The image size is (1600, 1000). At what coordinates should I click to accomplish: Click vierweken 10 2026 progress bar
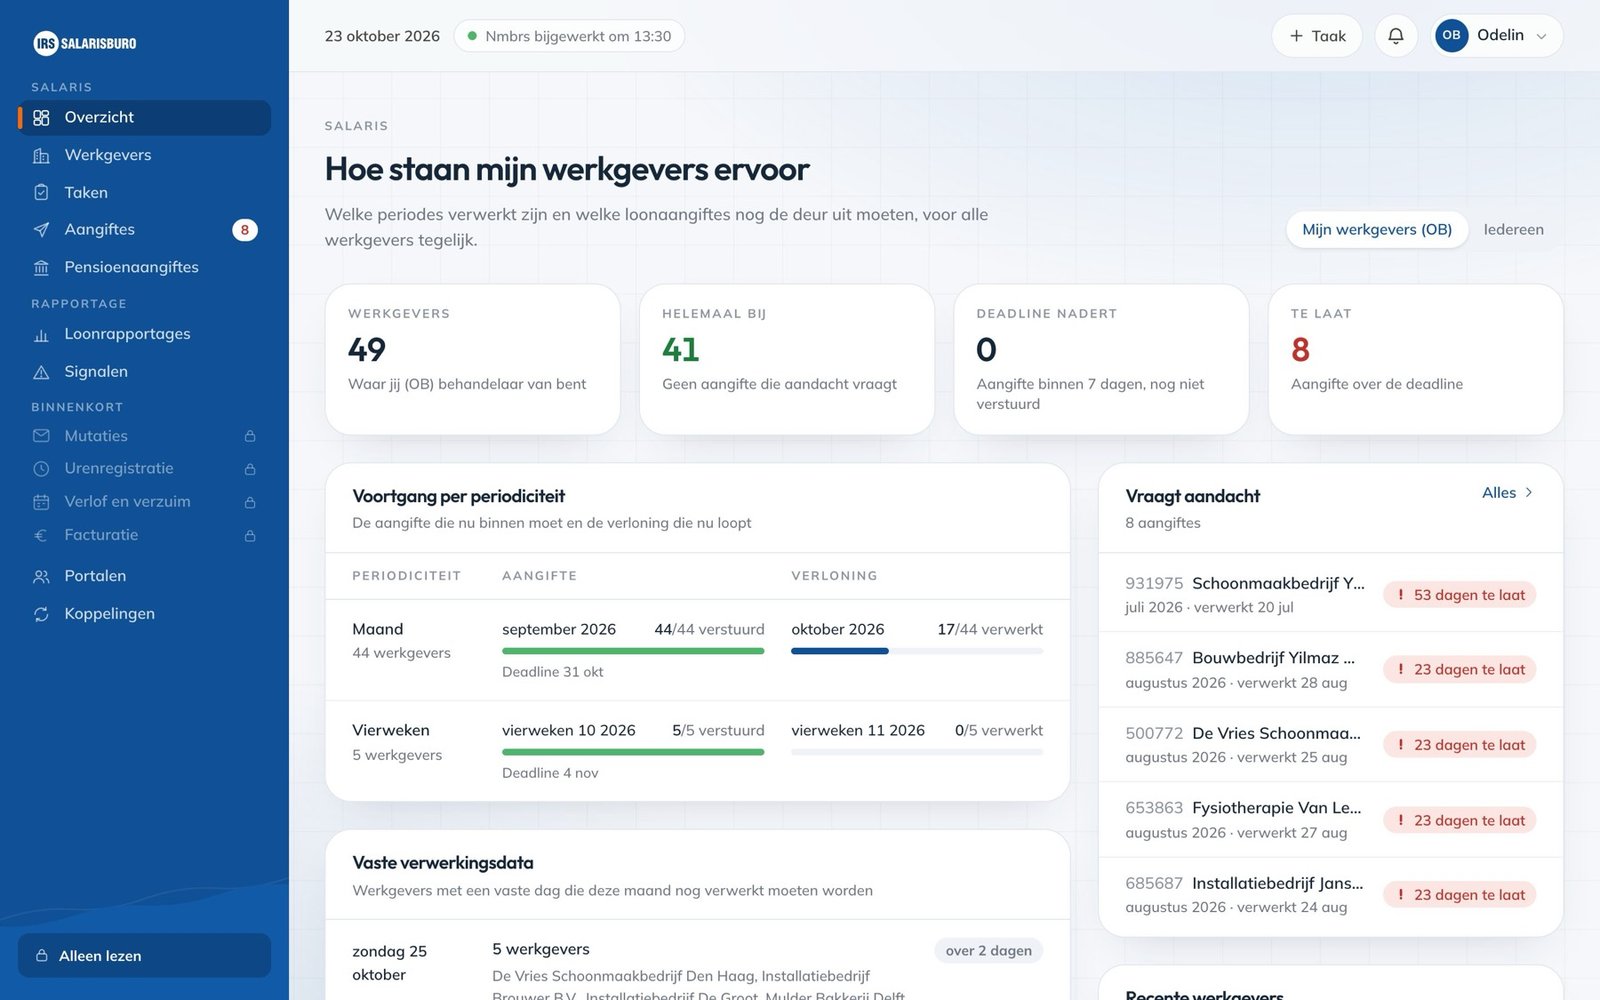point(633,752)
